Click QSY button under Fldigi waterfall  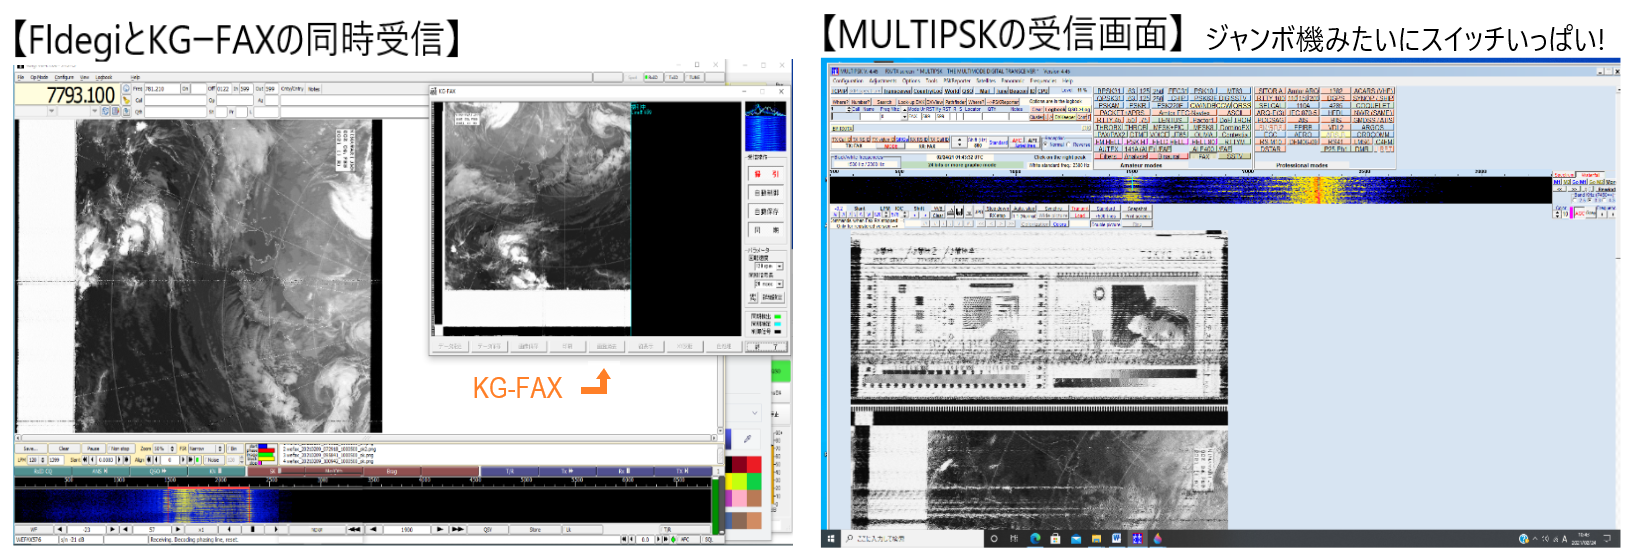point(487,529)
